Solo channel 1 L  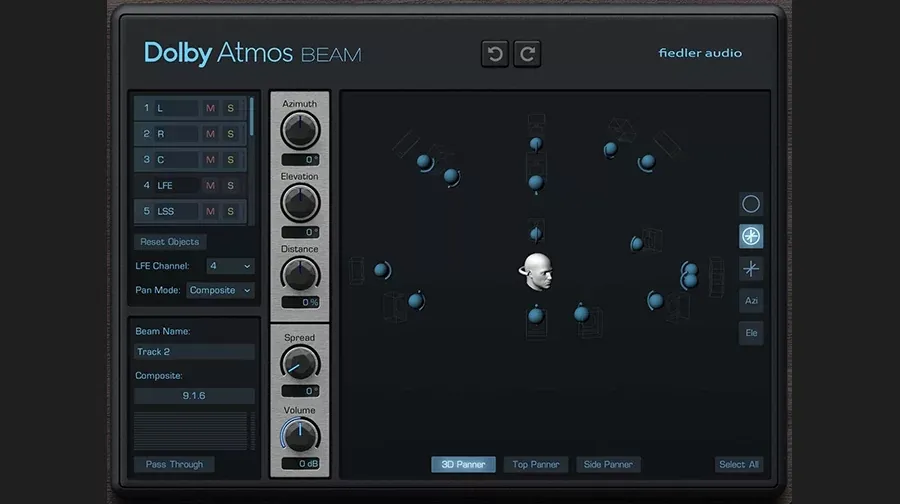pyautogui.click(x=230, y=108)
